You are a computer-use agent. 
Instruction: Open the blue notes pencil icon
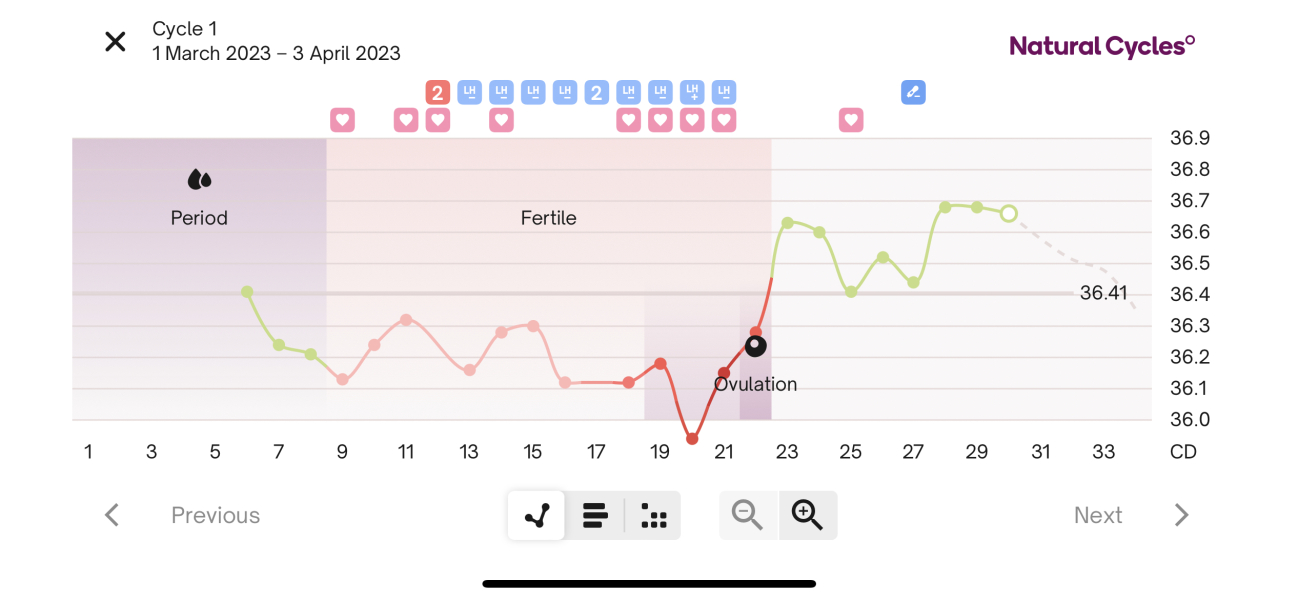(912, 93)
